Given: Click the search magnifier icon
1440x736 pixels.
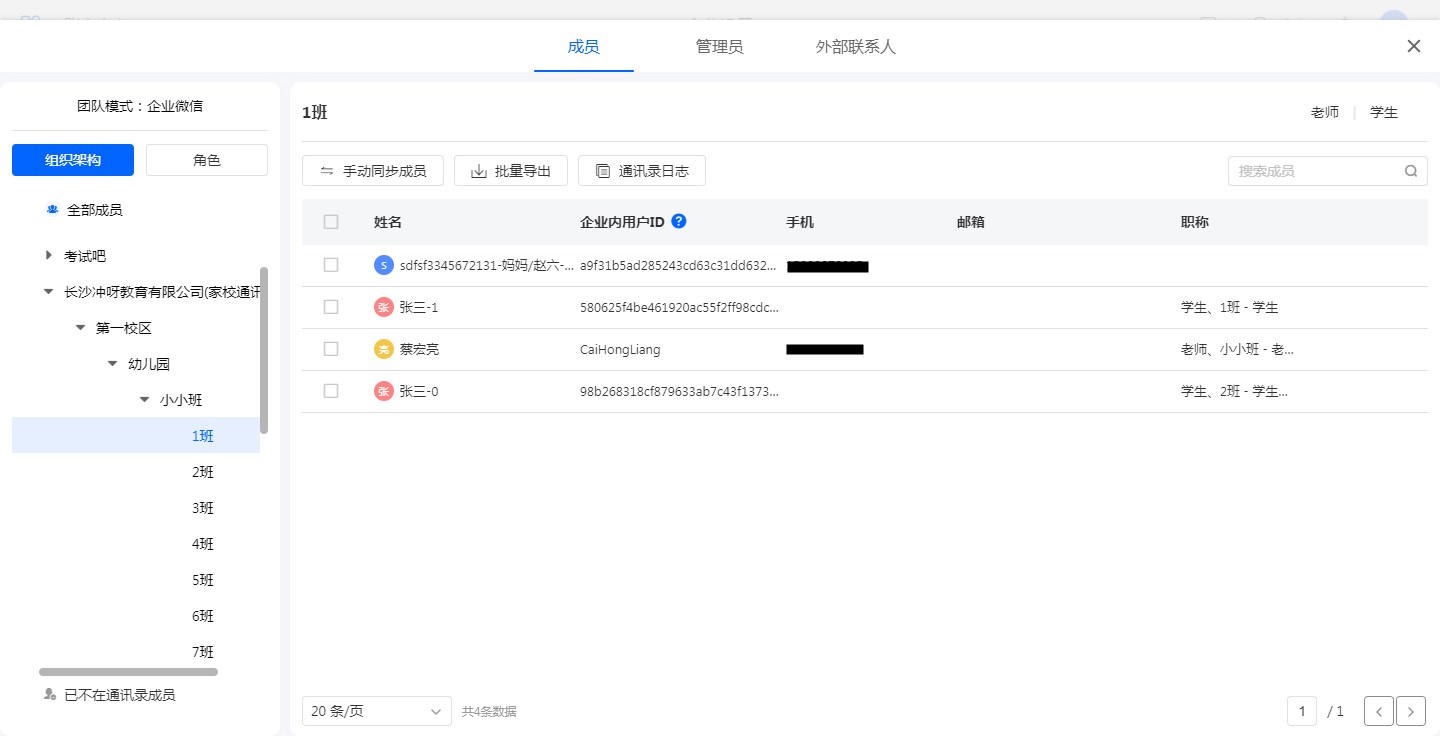Looking at the screenshot, I should pyautogui.click(x=1410, y=171).
